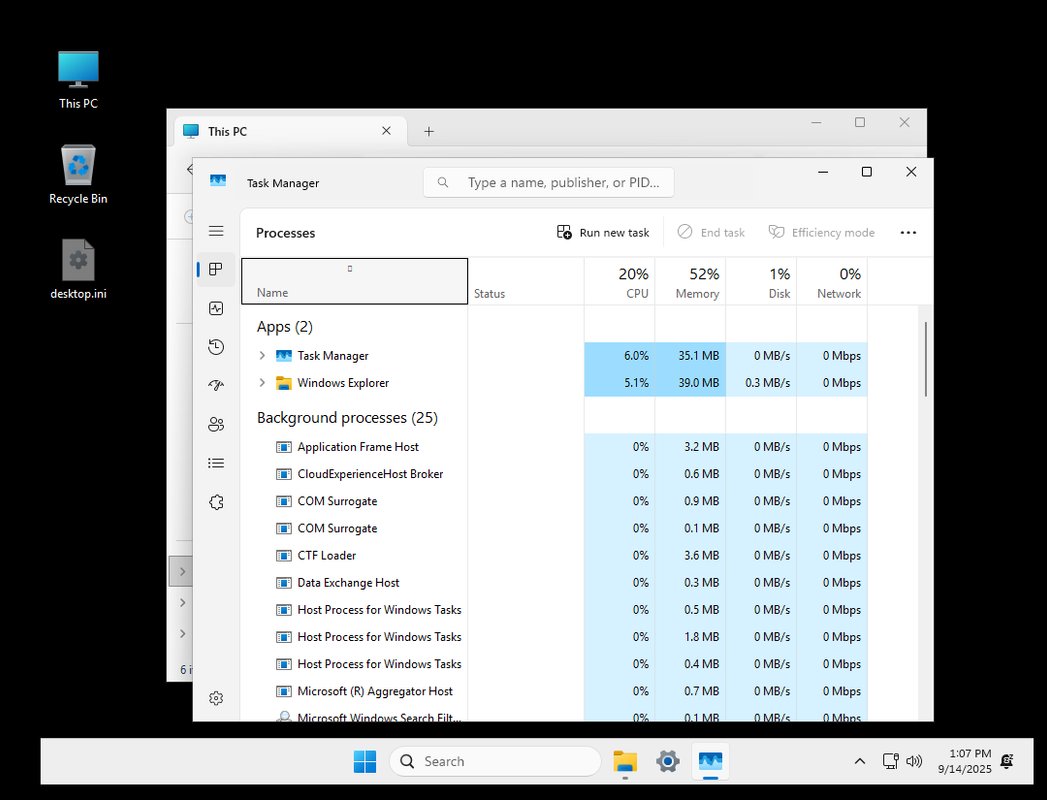
Task: Open the Details page in sidebar
Action: [x=216, y=463]
